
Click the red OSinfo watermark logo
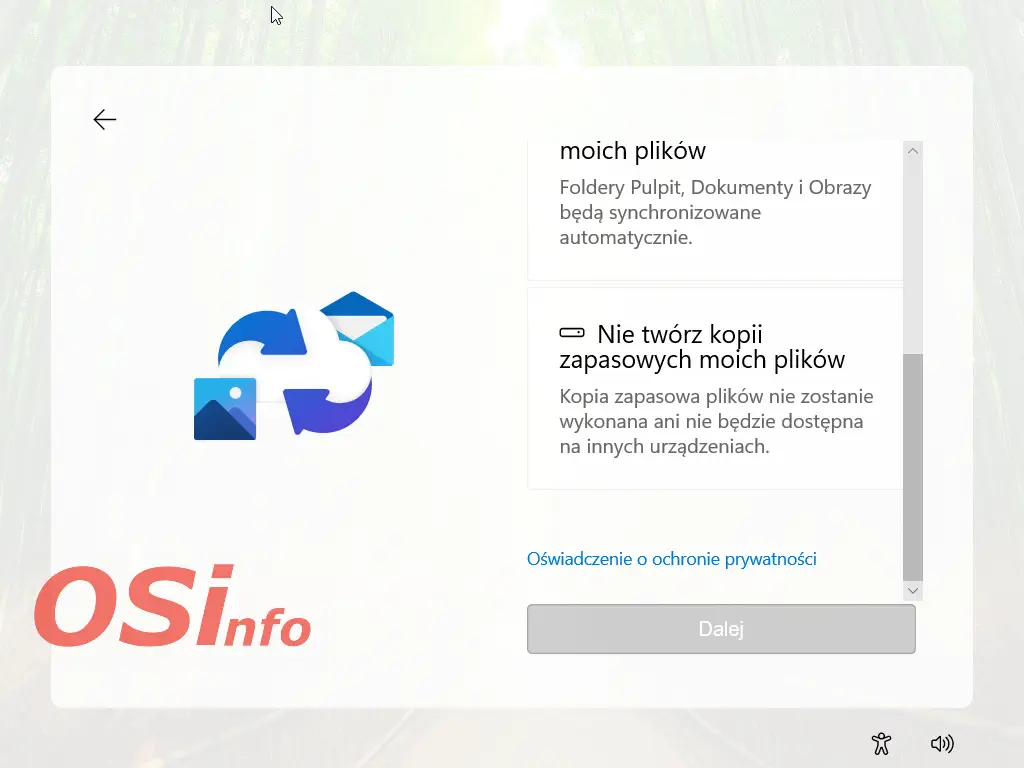[172, 606]
